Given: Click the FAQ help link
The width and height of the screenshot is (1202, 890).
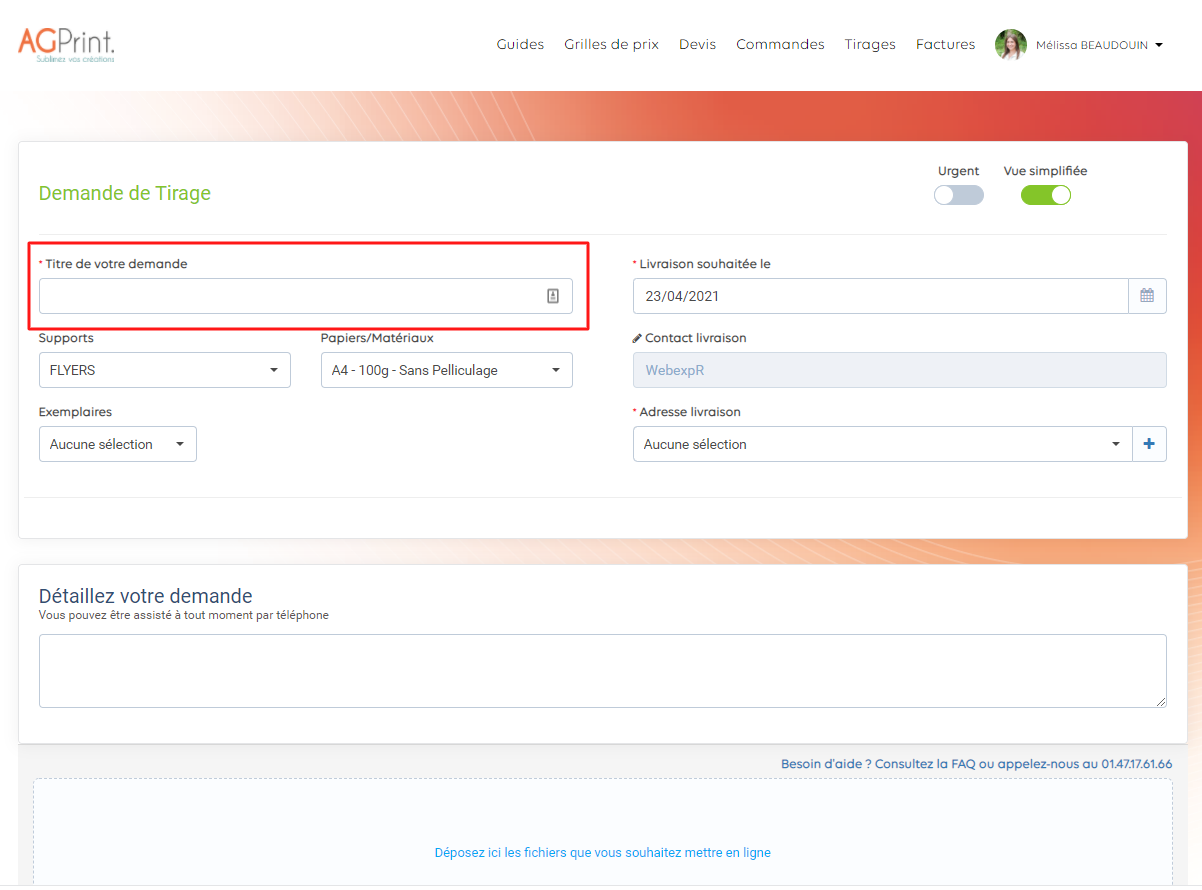Looking at the screenshot, I should (x=963, y=764).
